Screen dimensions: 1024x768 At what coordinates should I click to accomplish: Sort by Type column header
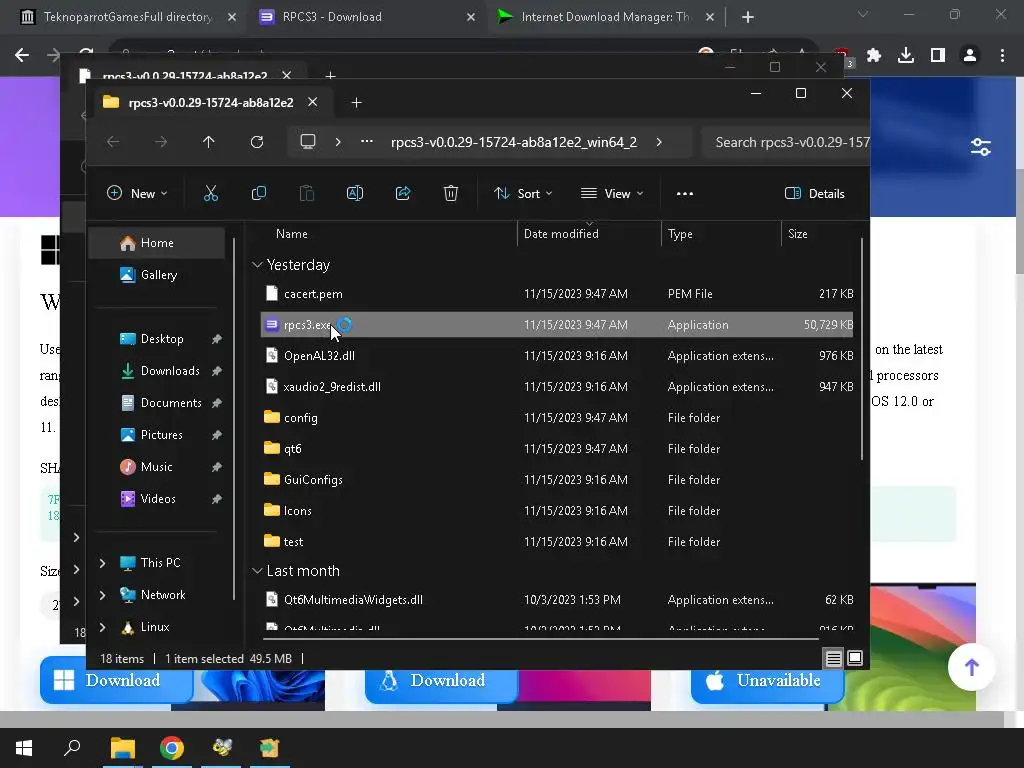pyautogui.click(x=721, y=234)
